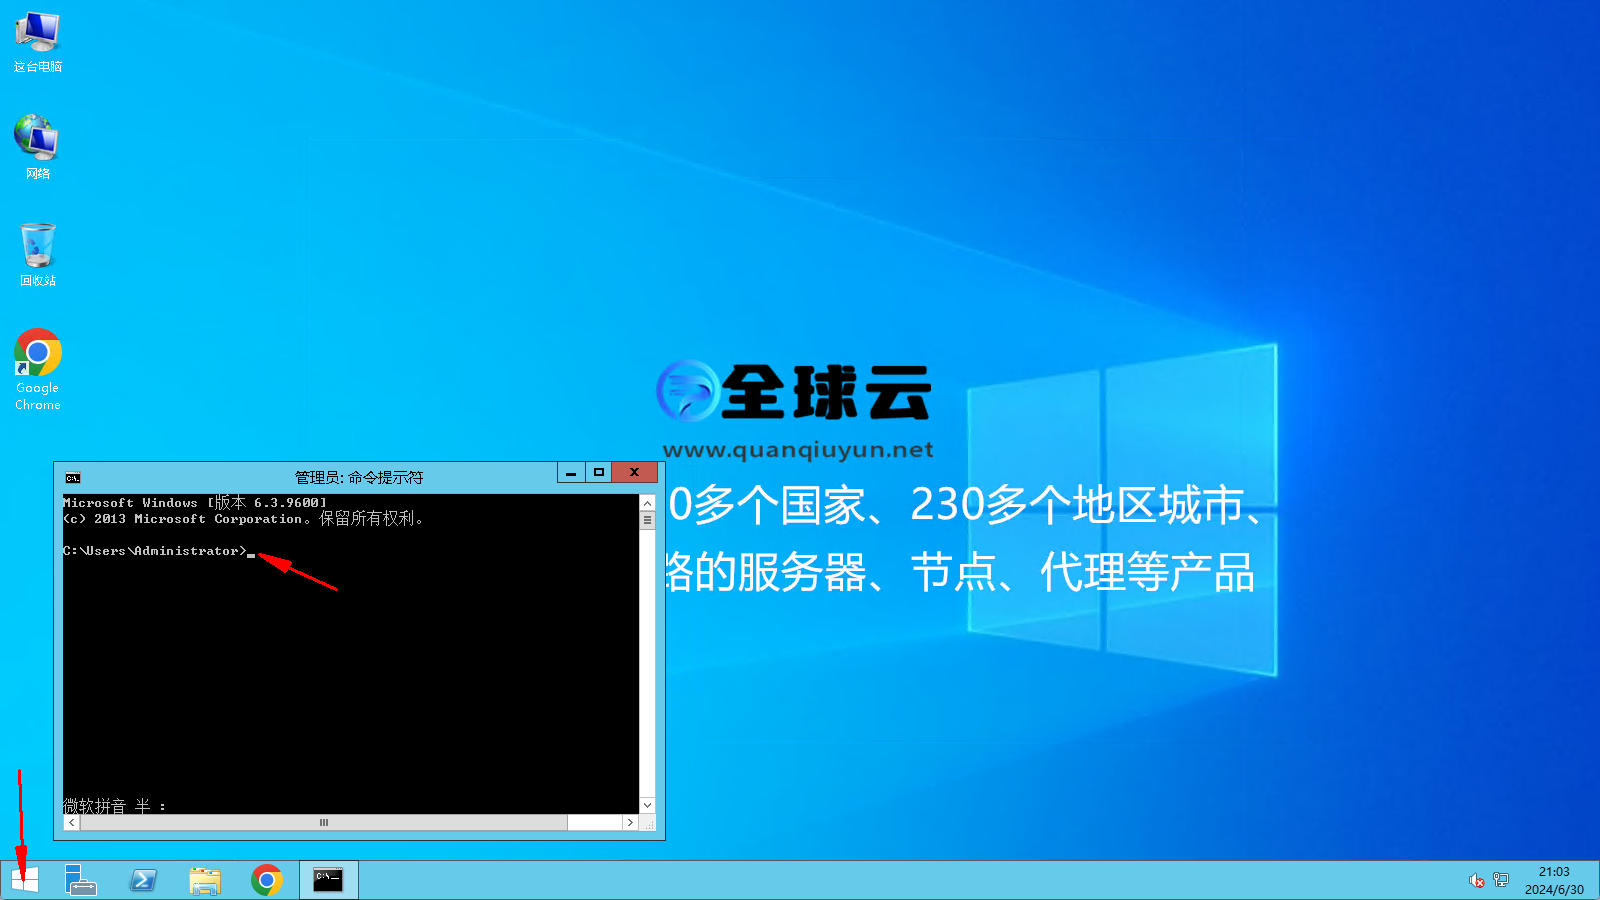The height and width of the screenshot is (900, 1600).
Task: Click the console scroll left arrow
Action: point(71,822)
